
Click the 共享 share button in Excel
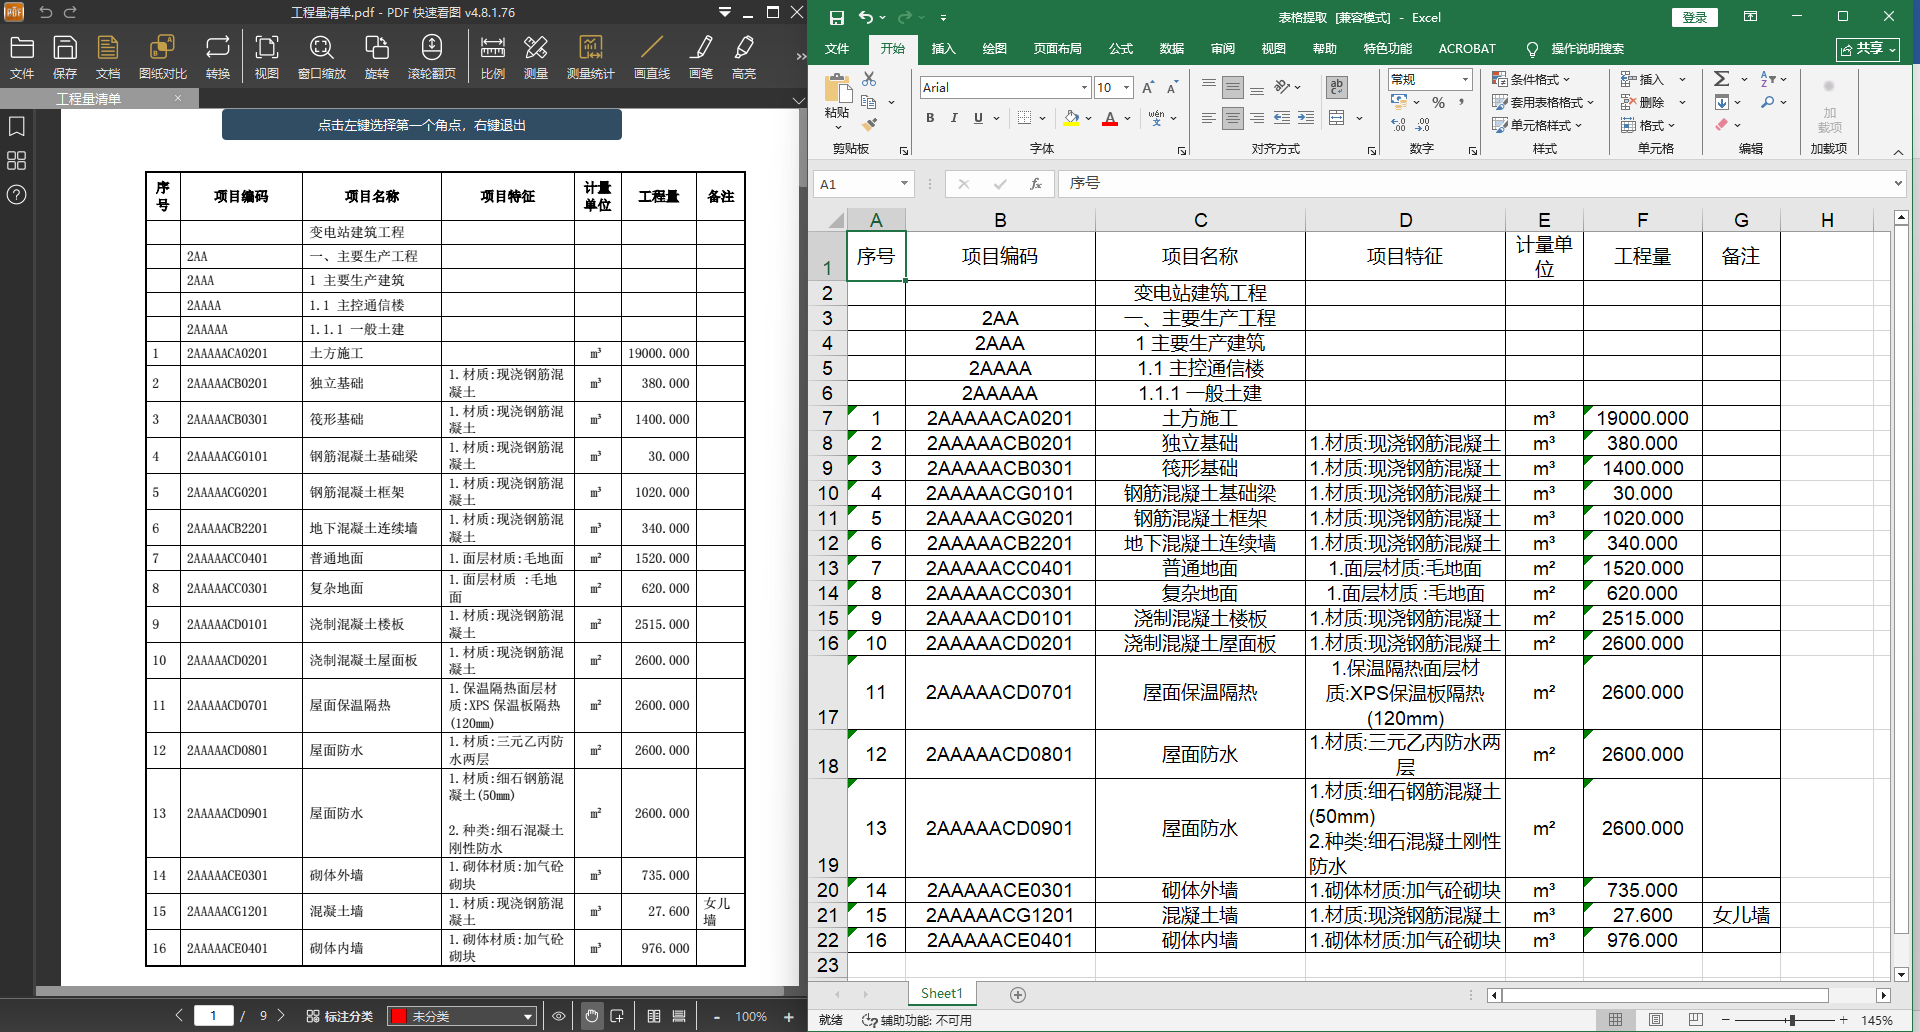pos(1867,49)
